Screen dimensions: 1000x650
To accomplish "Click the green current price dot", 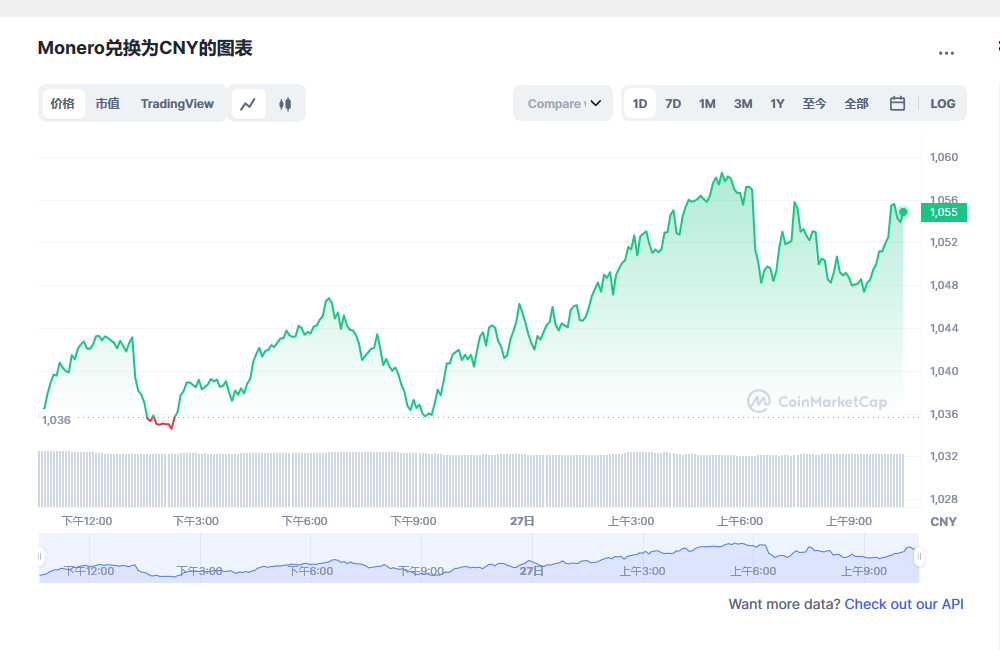I will click(x=903, y=212).
